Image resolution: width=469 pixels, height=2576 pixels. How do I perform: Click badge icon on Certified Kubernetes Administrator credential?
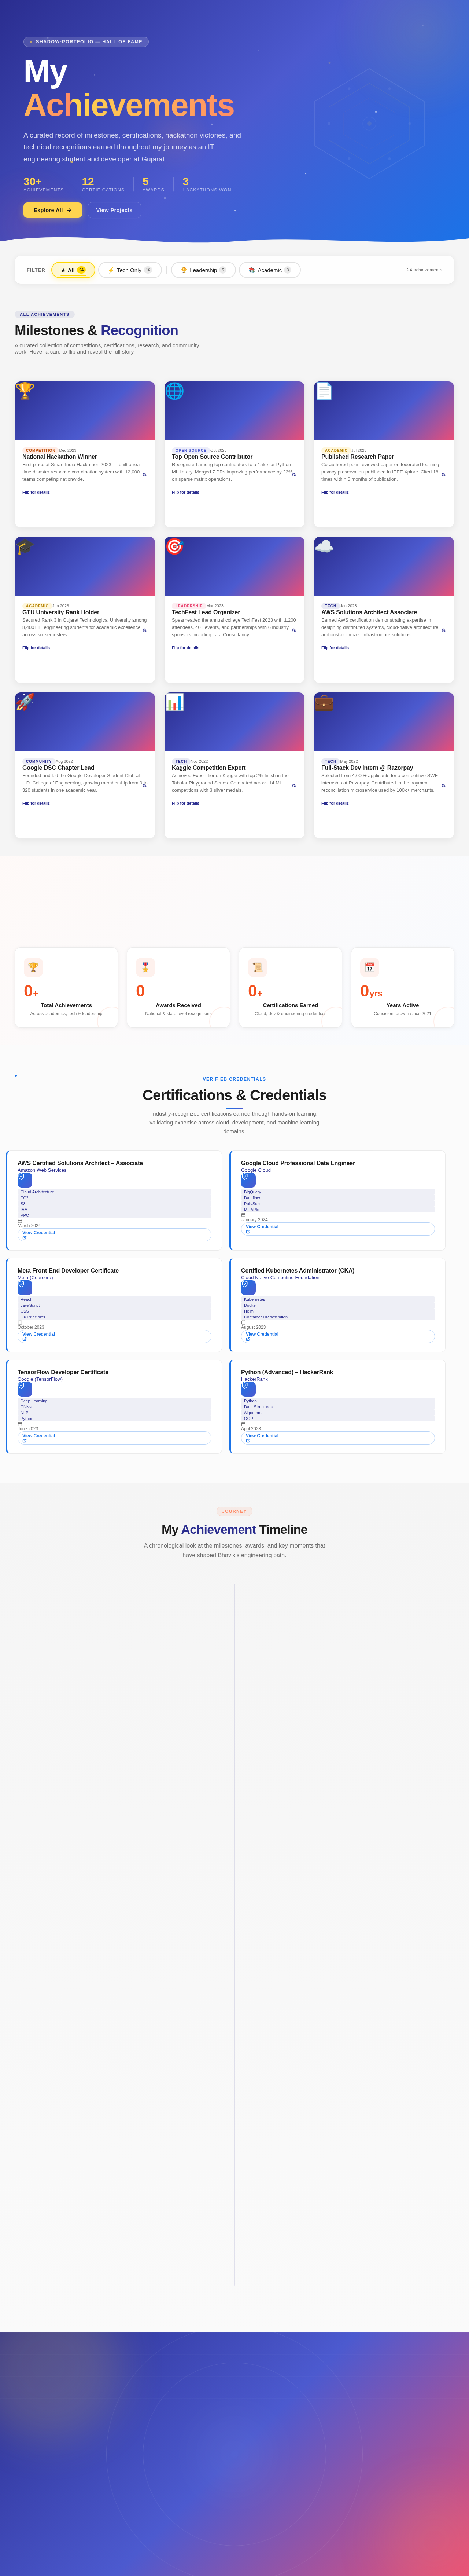coord(248,1288)
